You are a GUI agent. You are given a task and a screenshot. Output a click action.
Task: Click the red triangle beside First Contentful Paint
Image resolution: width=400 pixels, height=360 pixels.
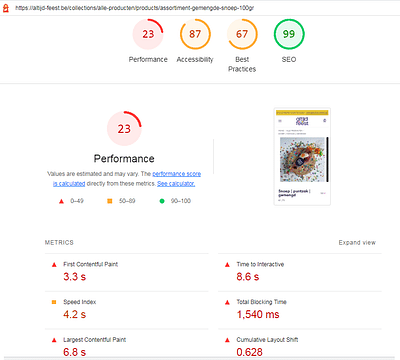pos(54,265)
